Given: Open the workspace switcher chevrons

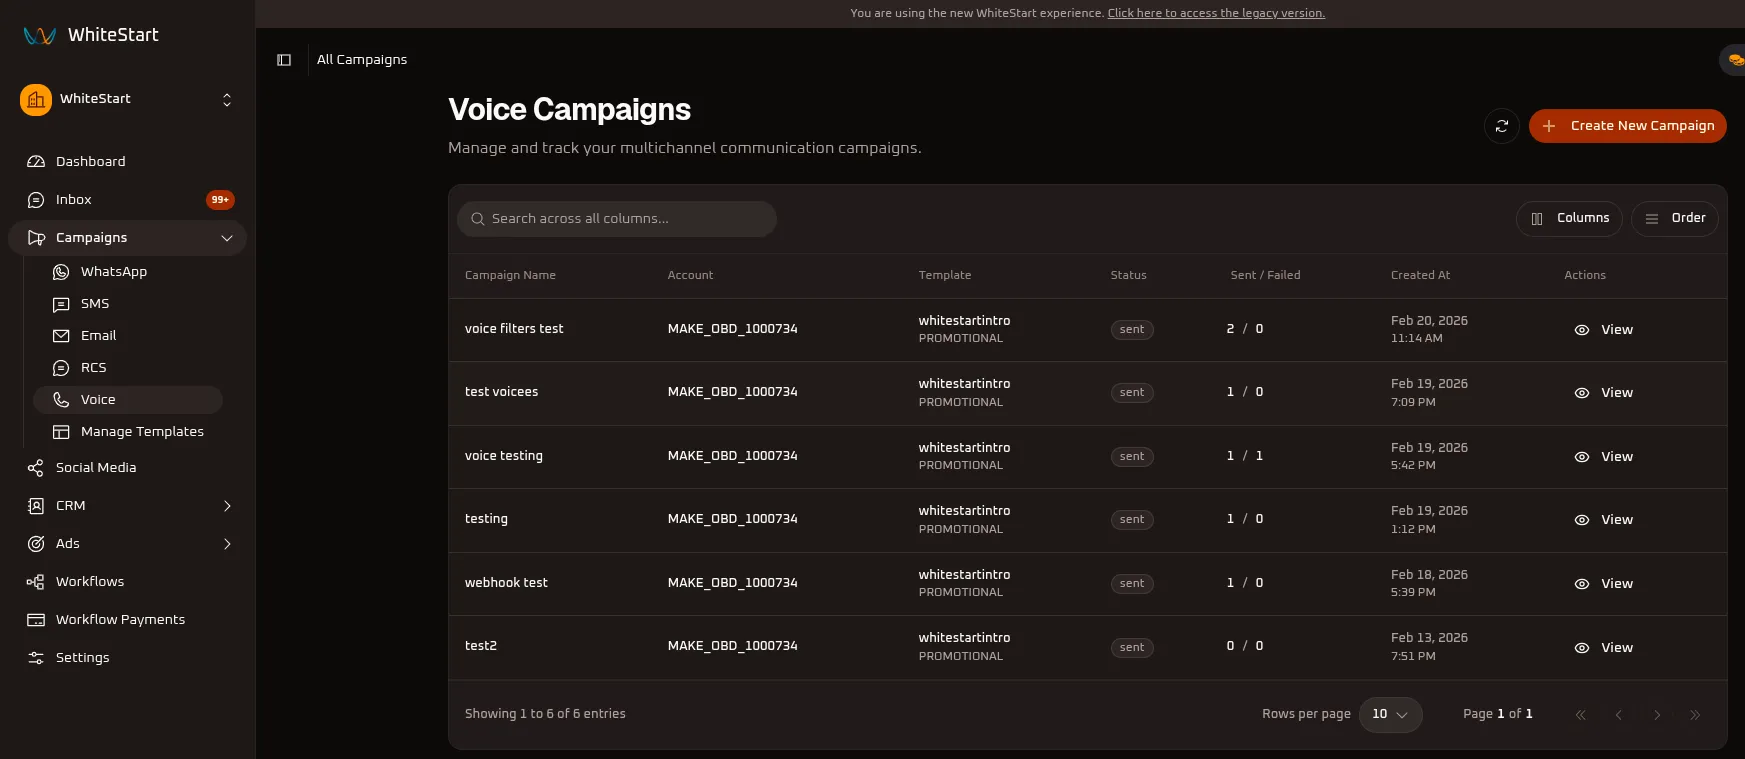Looking at the screenshot, I should click(227, 99).
